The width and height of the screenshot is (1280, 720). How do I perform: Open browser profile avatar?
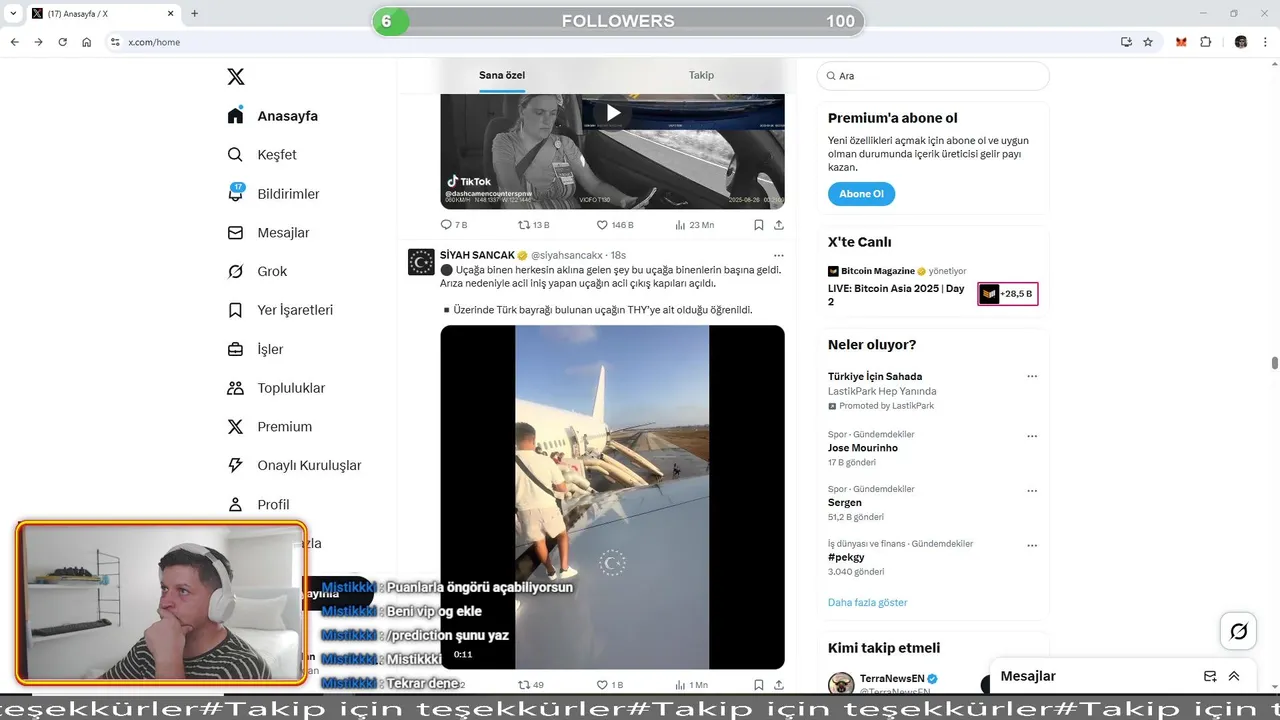(x=1241, y=42)
